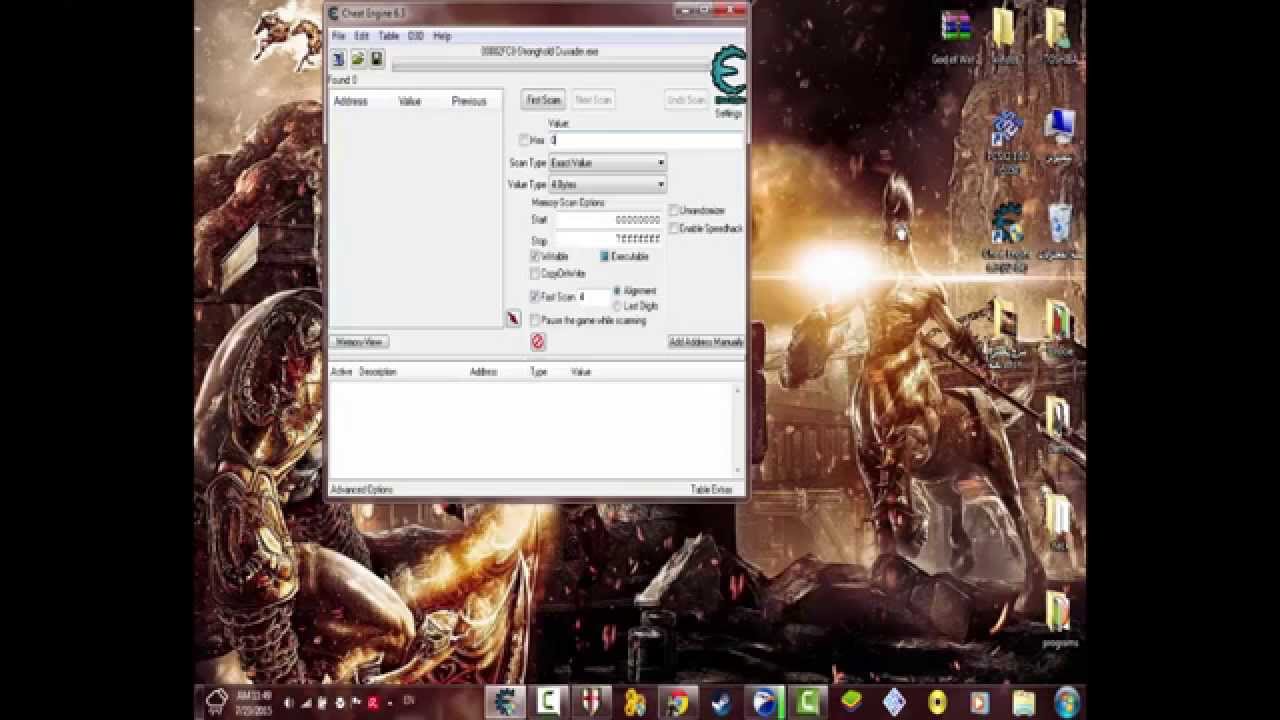Click the floppy disk save icon

pos(376,60)
